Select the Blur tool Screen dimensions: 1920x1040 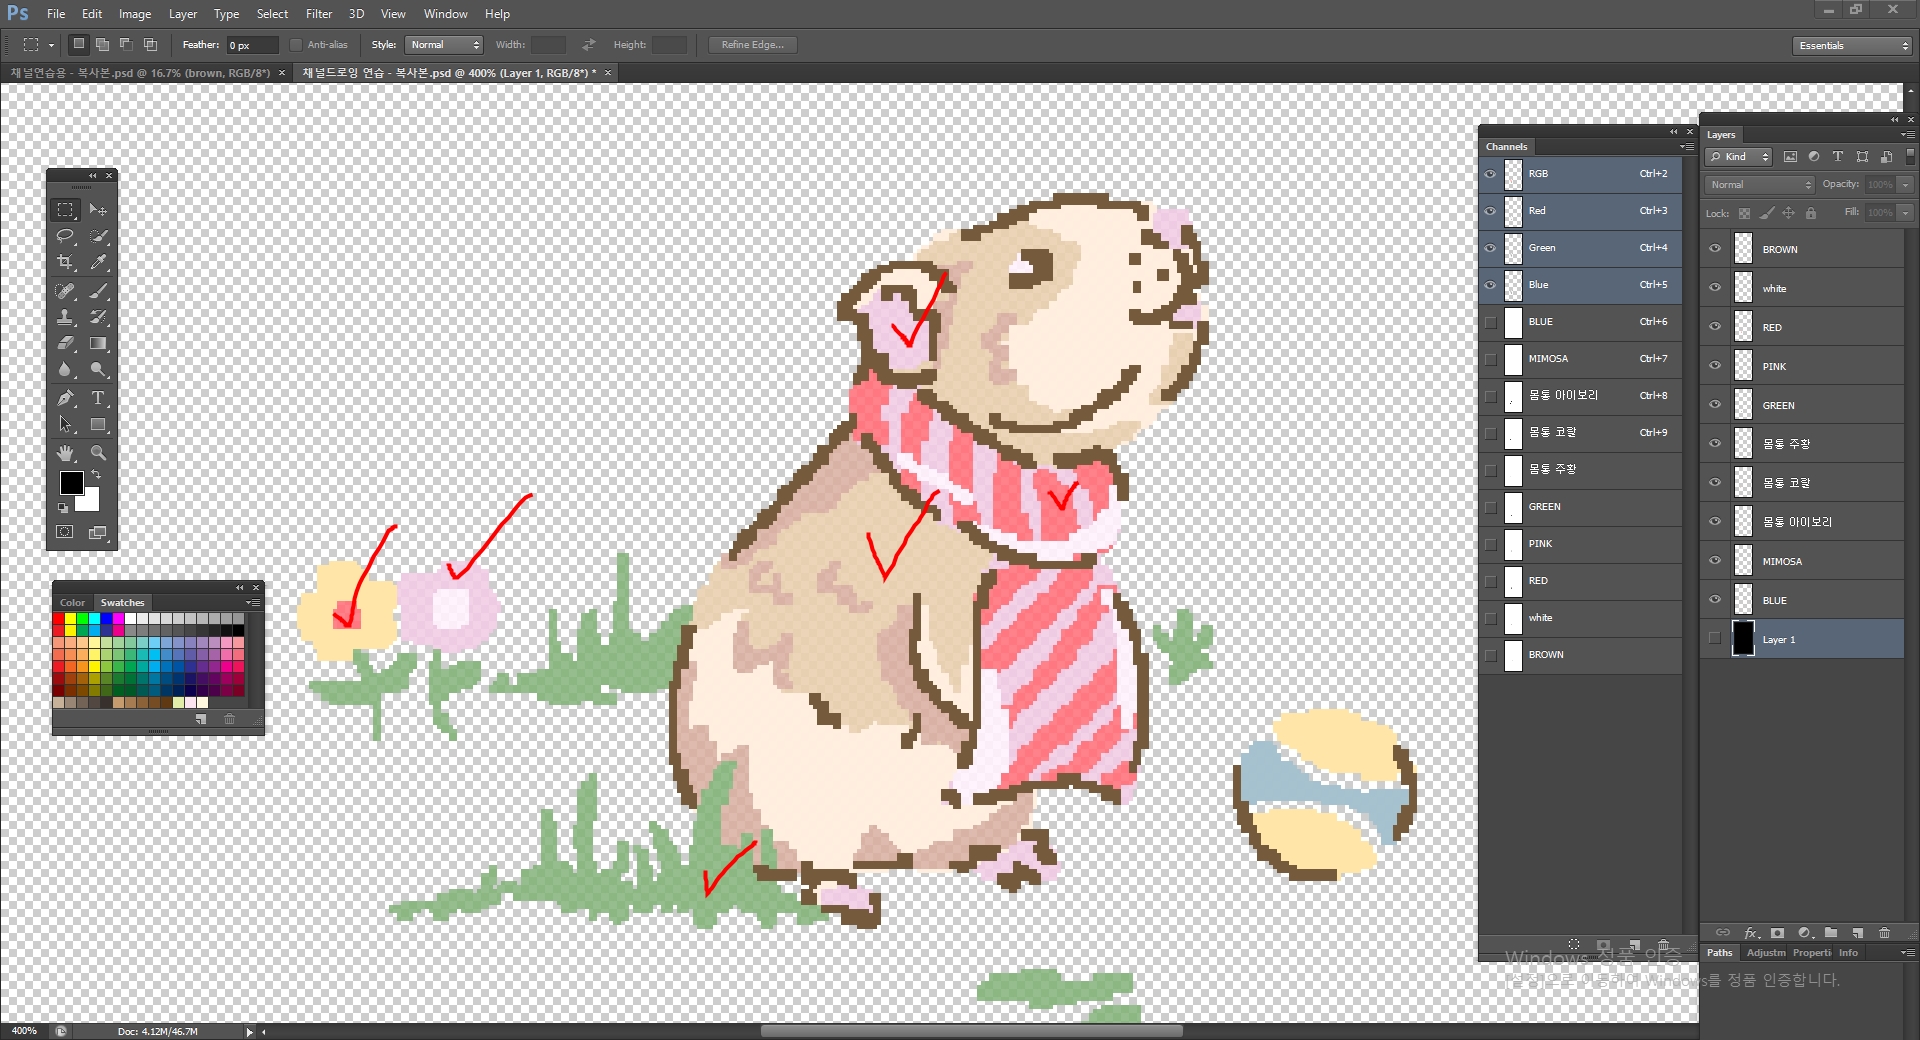(65, 369)
